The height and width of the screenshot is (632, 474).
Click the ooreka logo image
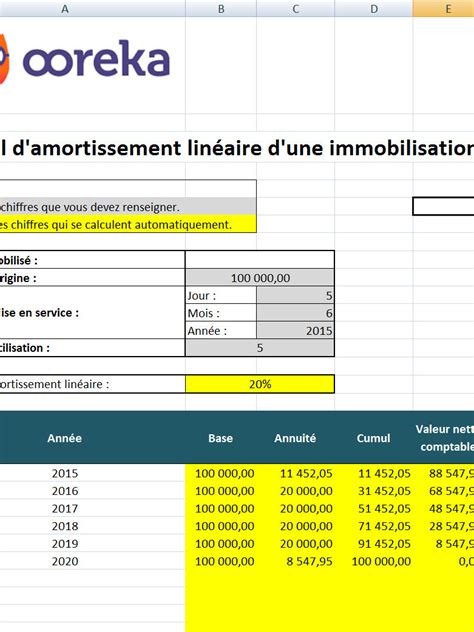coord(85,60)
